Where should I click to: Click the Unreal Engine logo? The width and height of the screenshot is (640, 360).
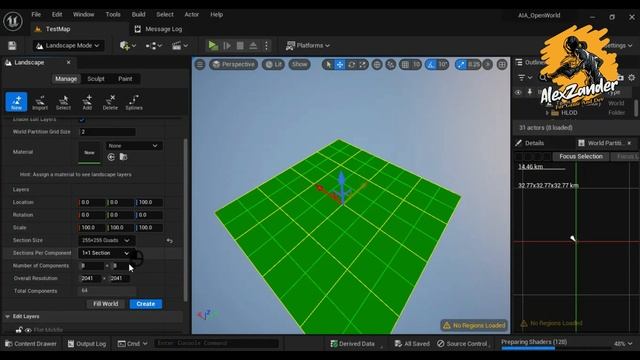(x=13, y=20)
